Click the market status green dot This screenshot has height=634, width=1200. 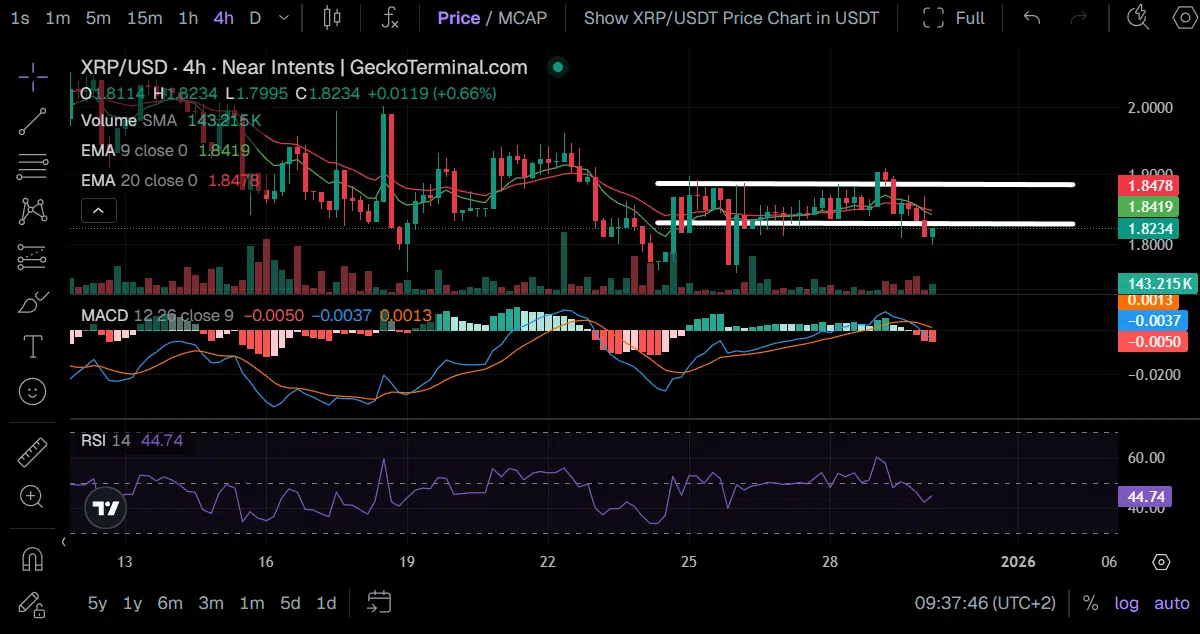point(558,67)
